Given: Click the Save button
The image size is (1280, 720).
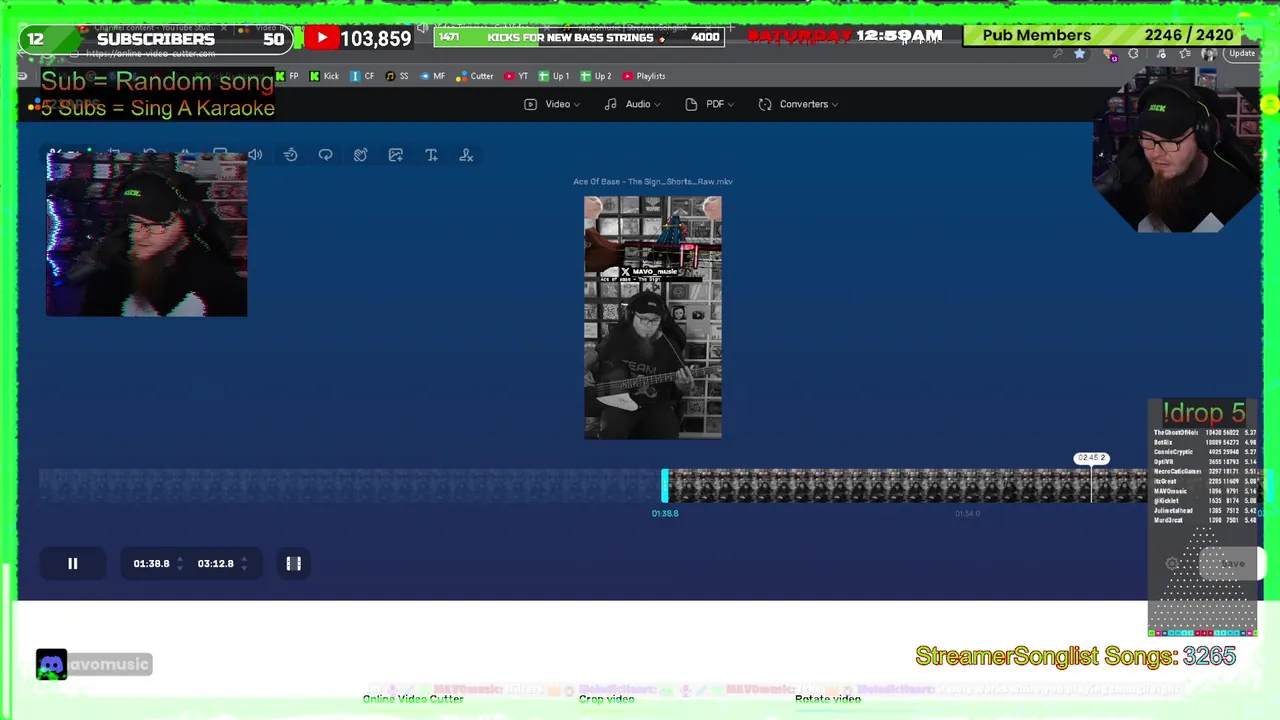Looking at the screenshot, I should (x=1233, y=564).
